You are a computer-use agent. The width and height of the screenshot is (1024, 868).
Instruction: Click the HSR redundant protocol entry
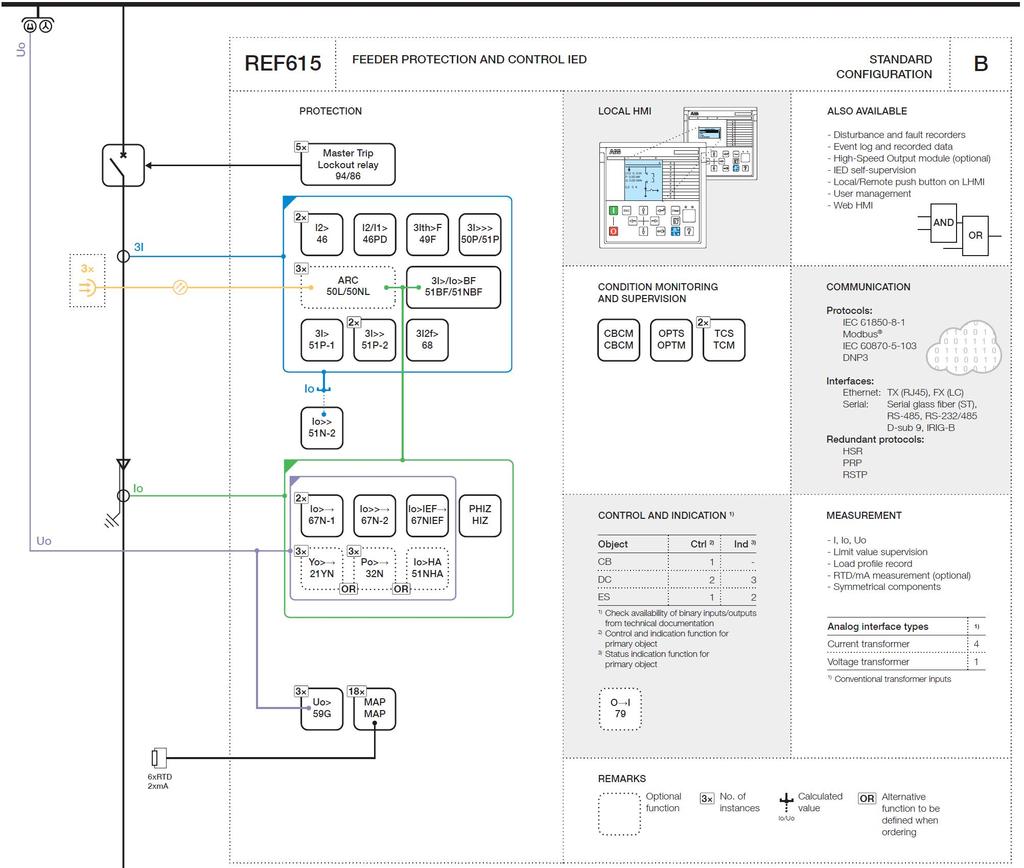852,451
